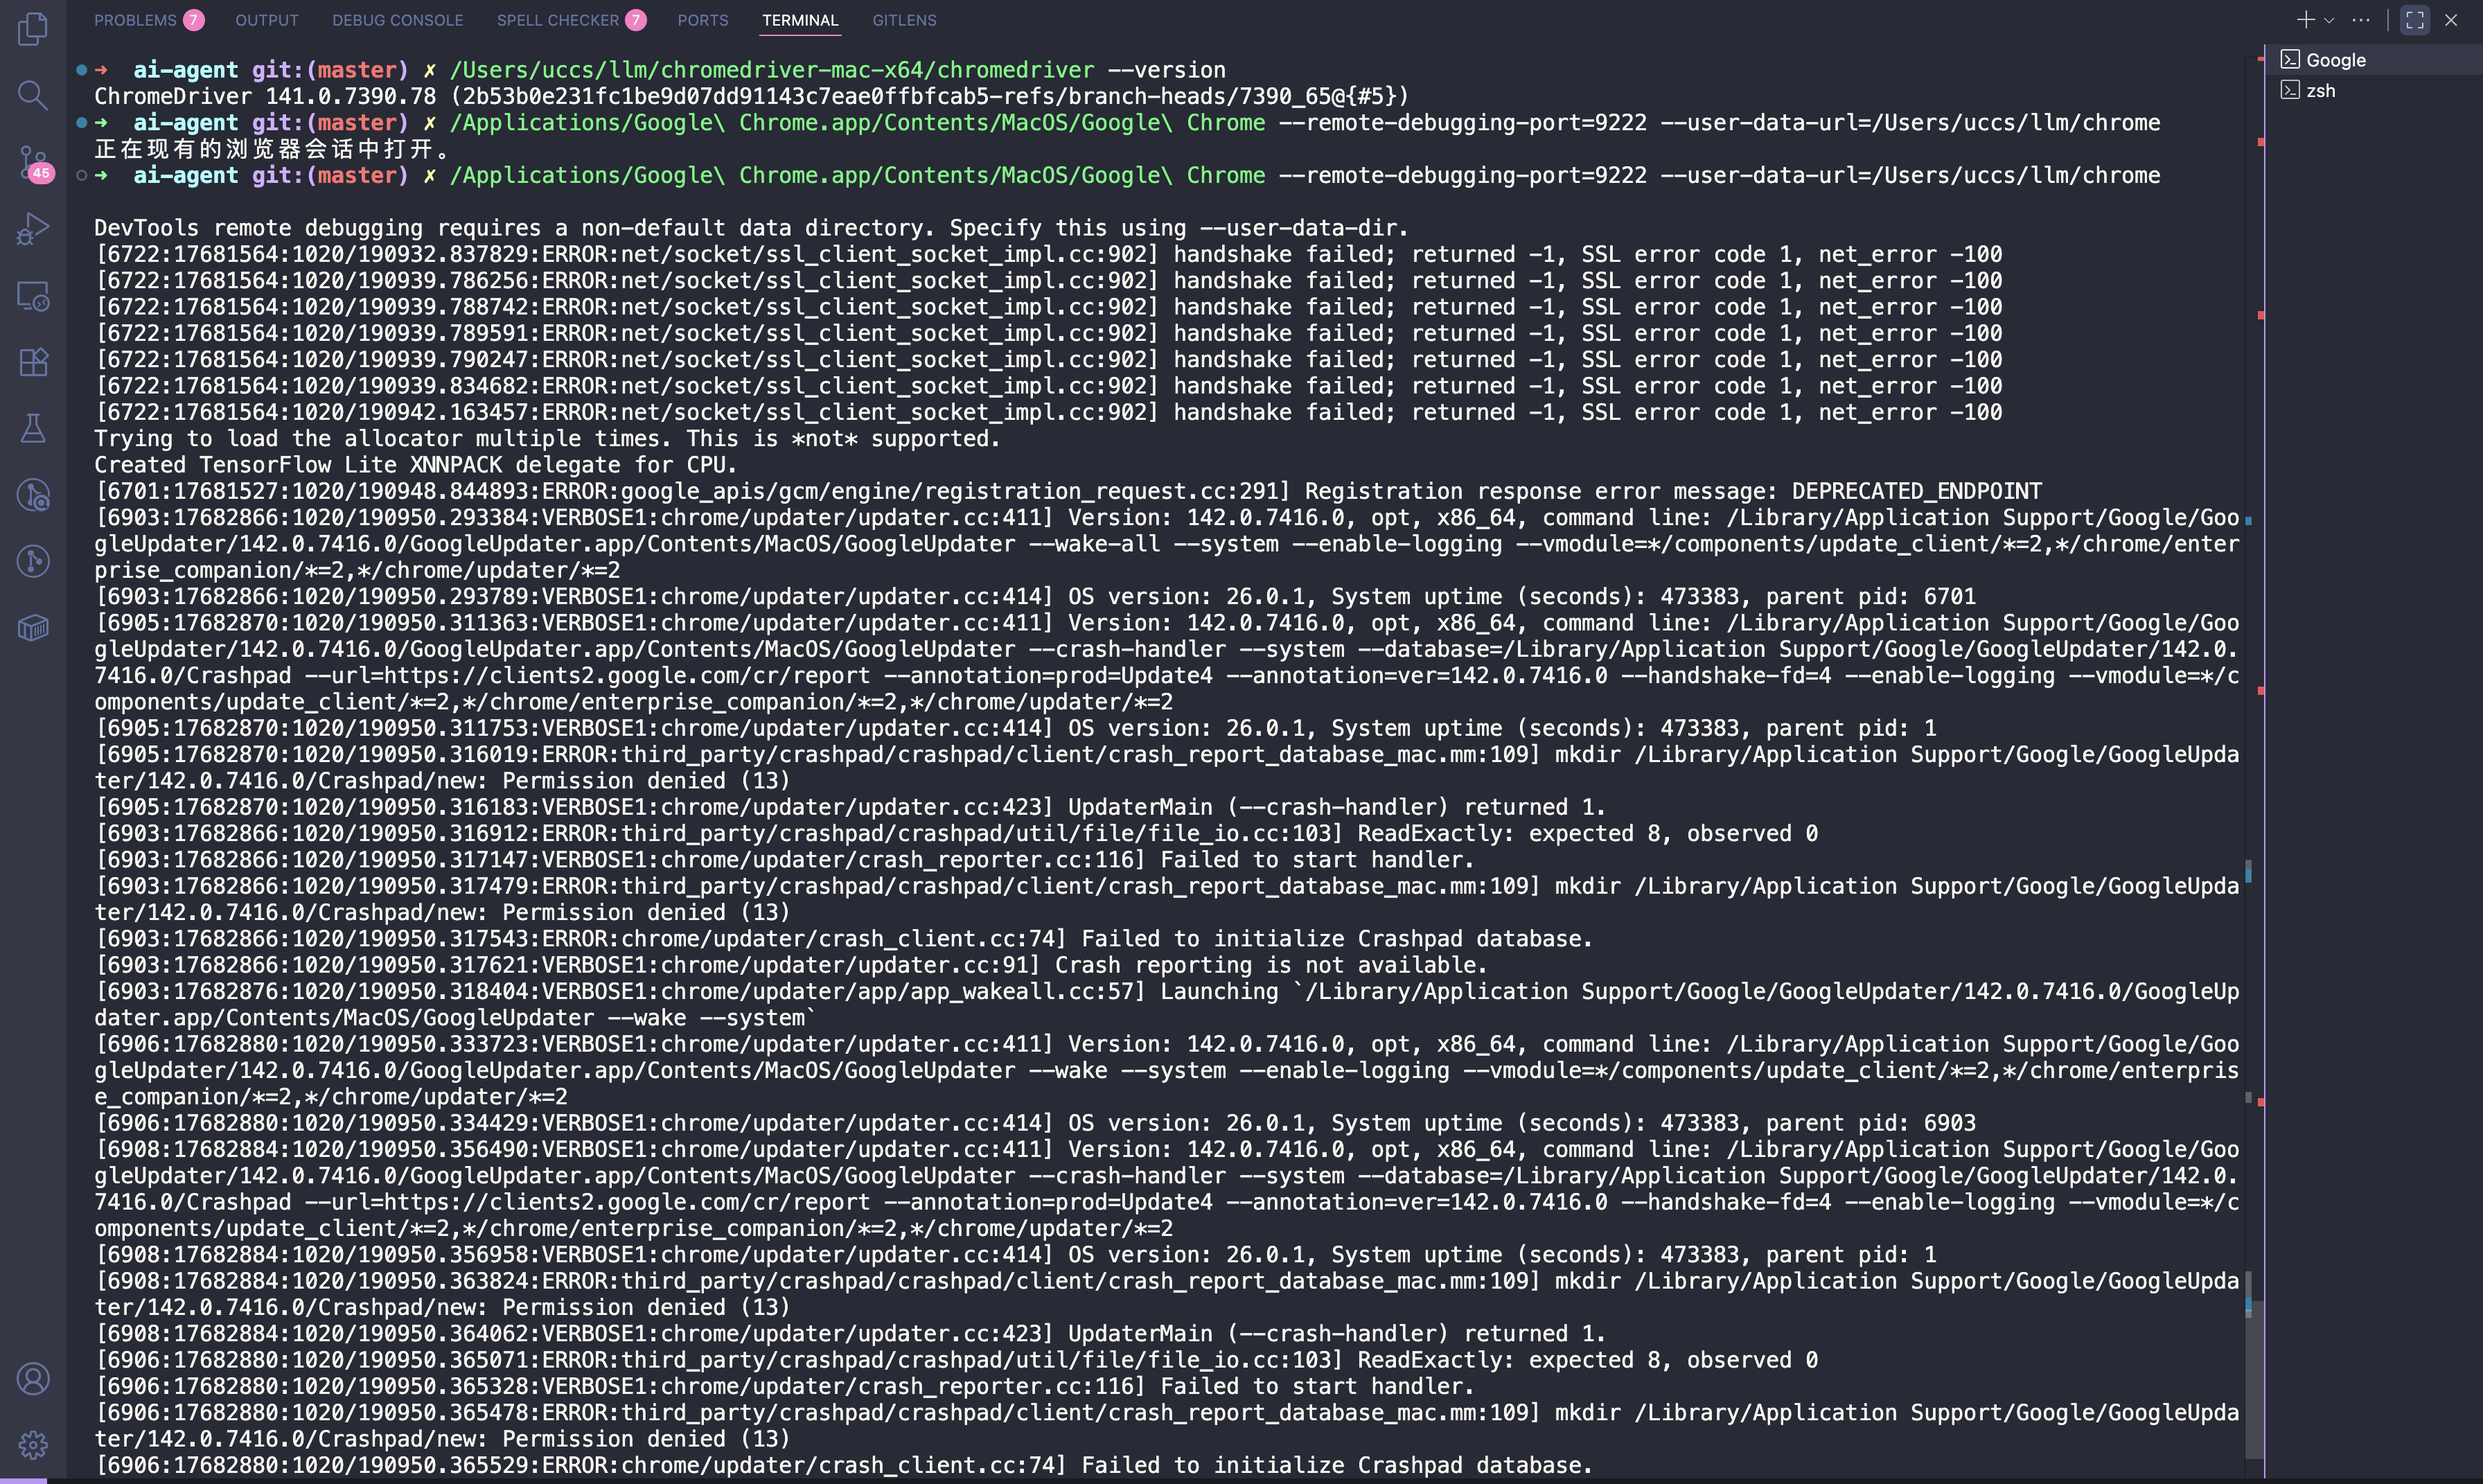Screen dimensions: 2483x1484
Task: Open Source Control with 45 changes
Action: 33,162
